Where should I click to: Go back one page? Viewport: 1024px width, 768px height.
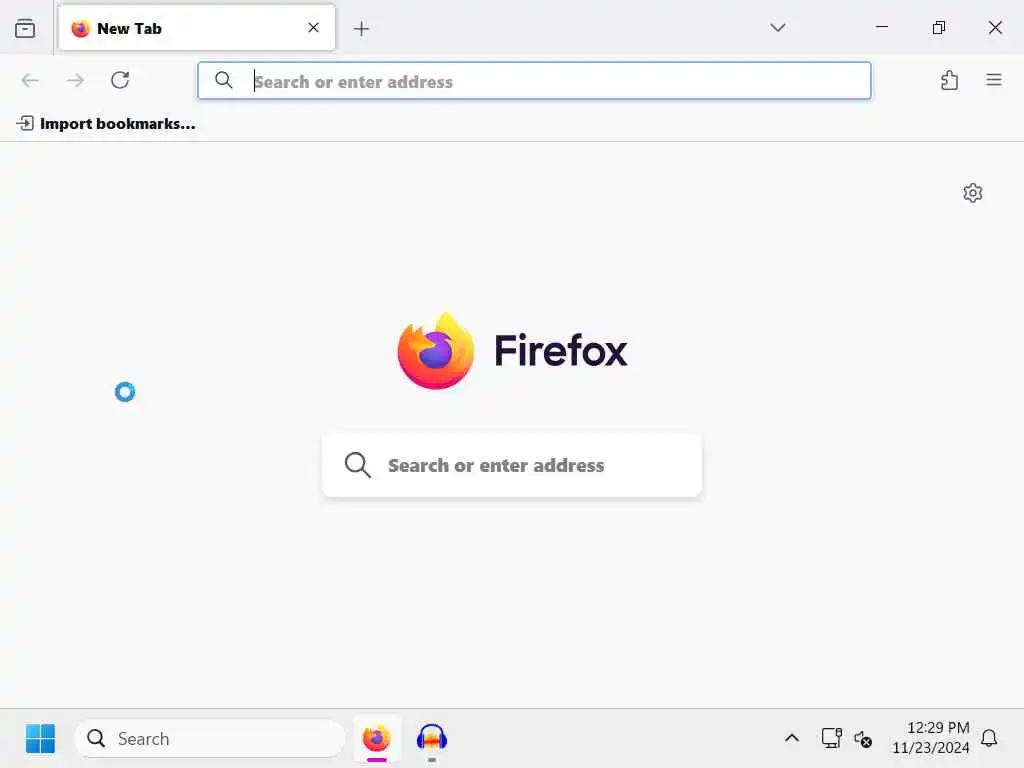coord(30,80)
